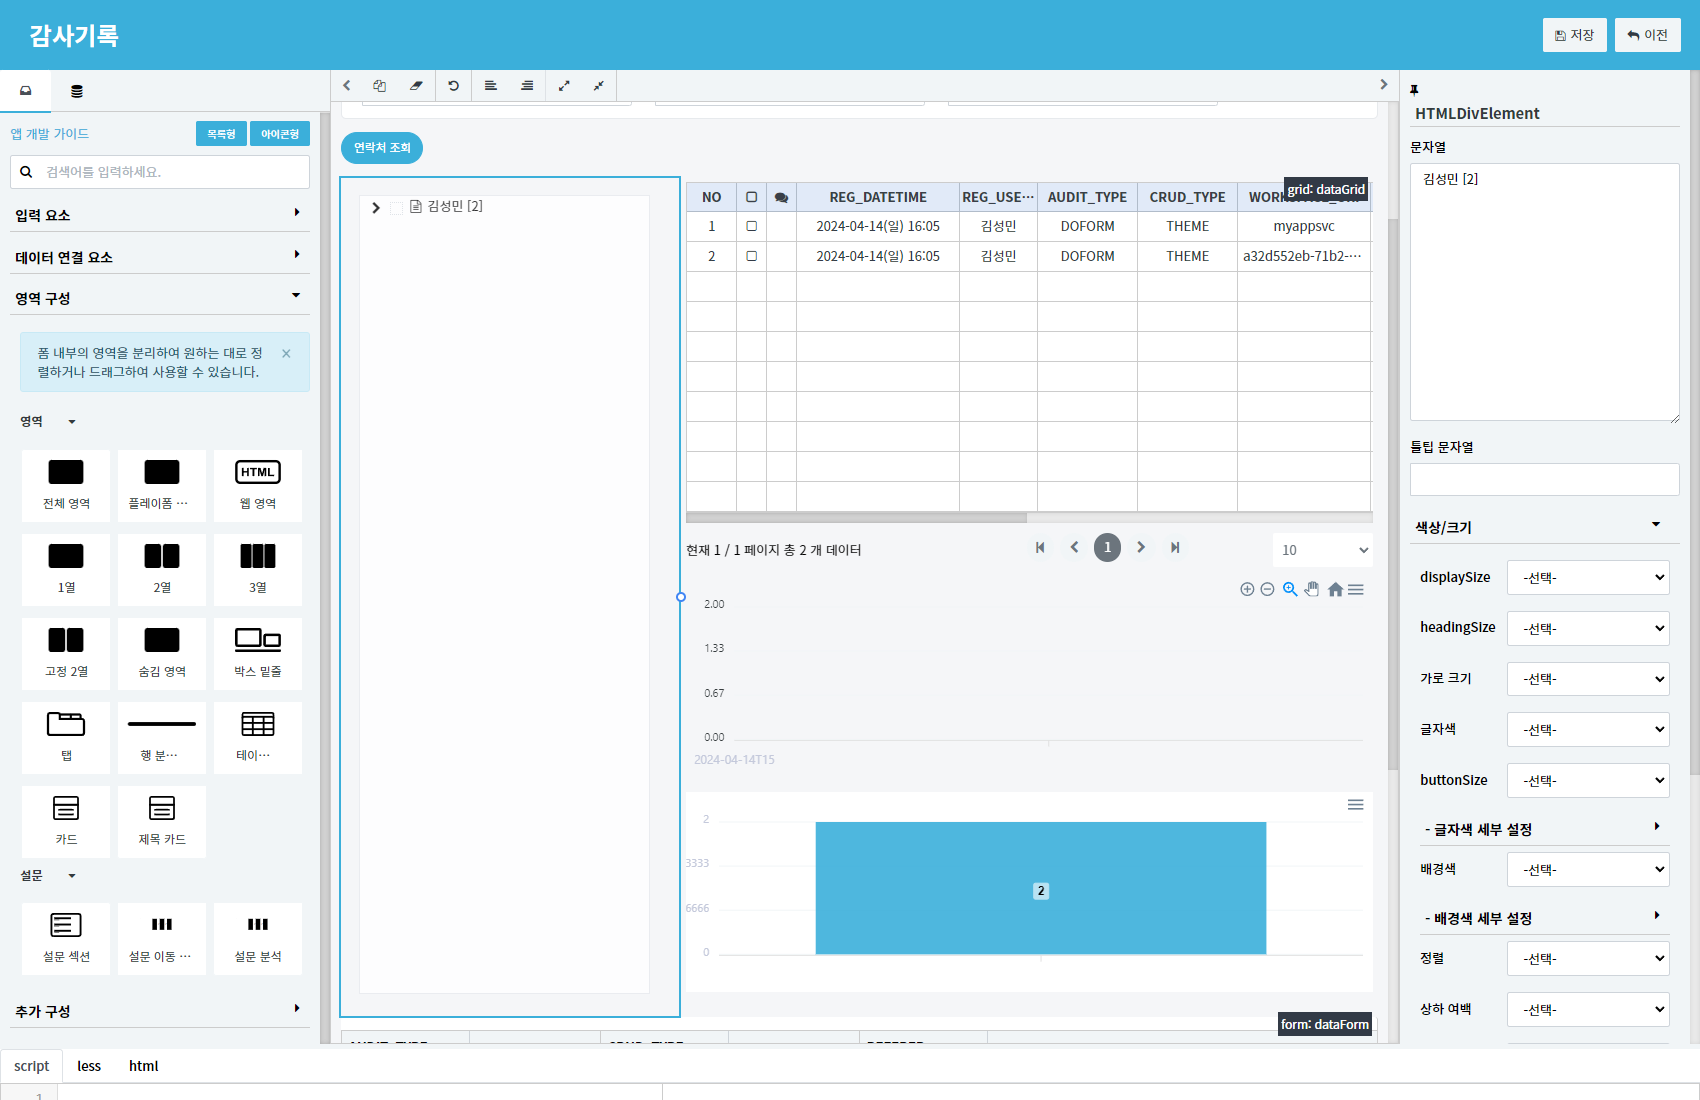This screenshot has width=1700, height=1100.
Task: Click the chart zoom-in plus icon
Action: [x=1247, y=590]
